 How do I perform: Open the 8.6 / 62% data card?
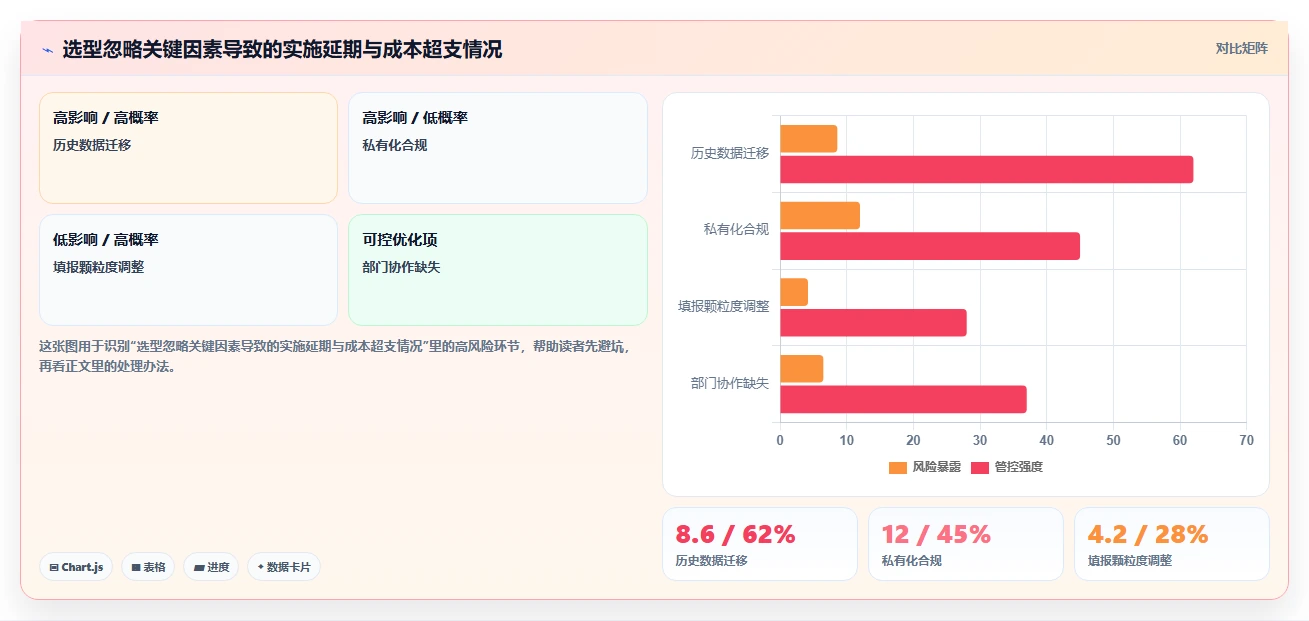pyautogui.click(x=760, y=544)
